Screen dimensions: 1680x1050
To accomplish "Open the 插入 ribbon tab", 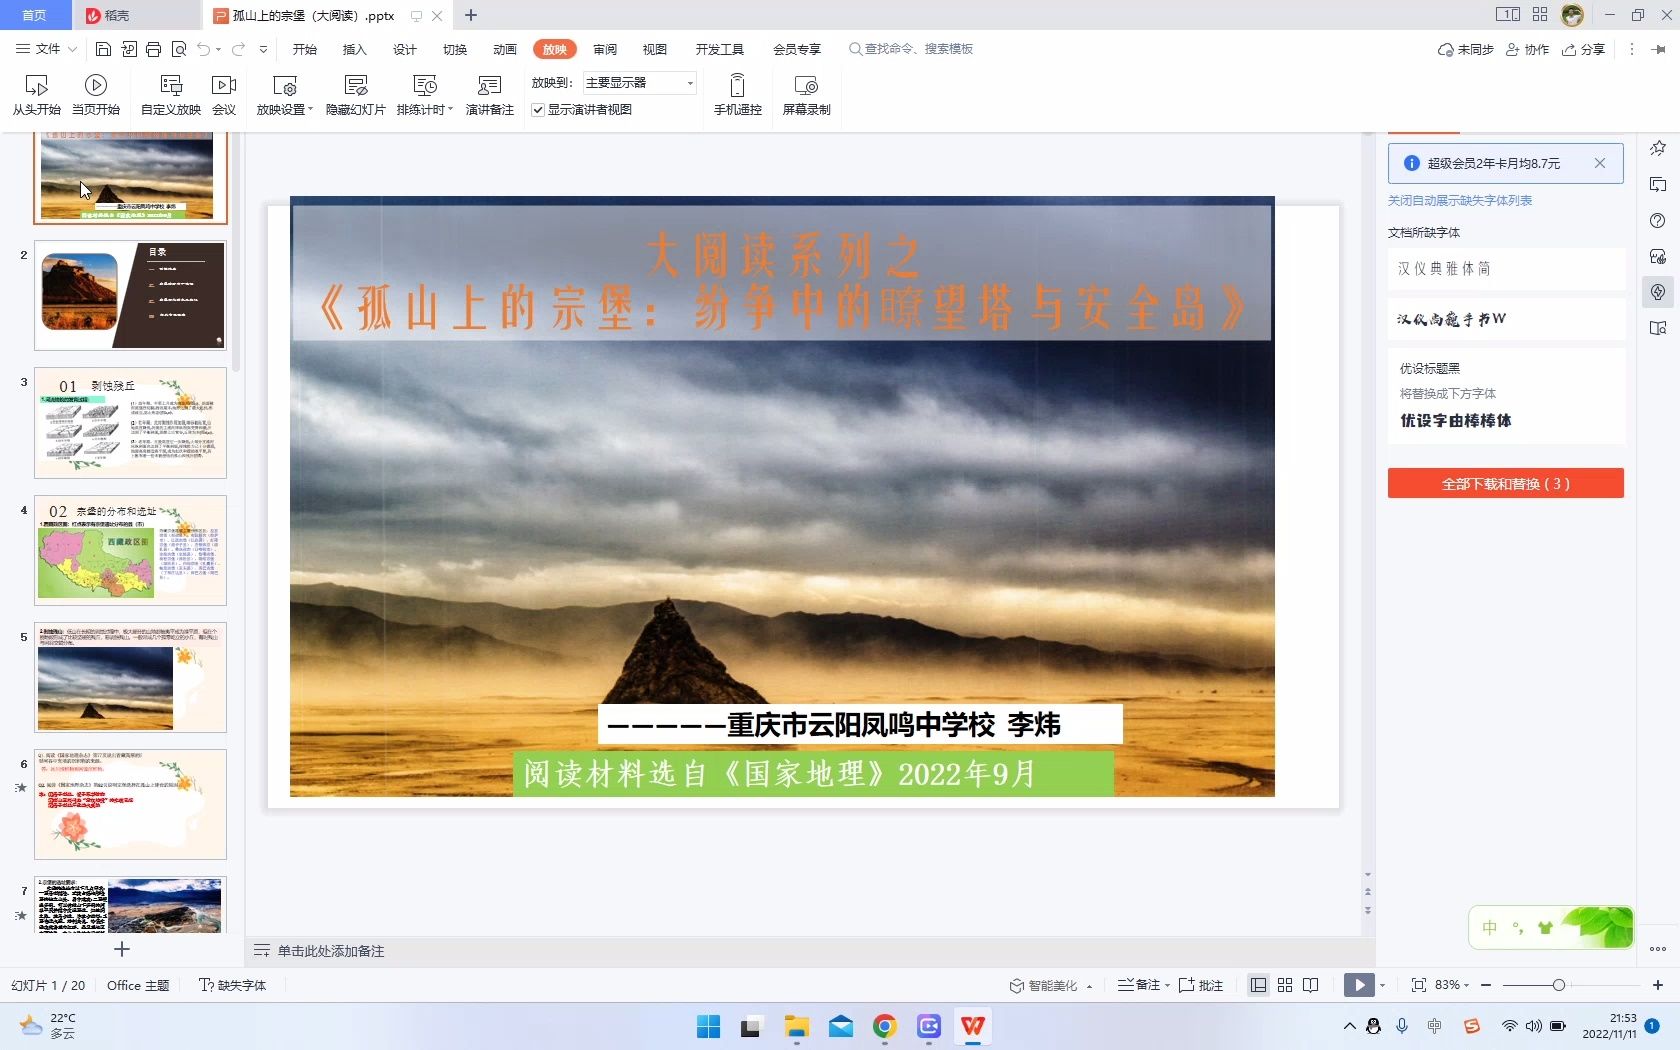I will (354, 49).
